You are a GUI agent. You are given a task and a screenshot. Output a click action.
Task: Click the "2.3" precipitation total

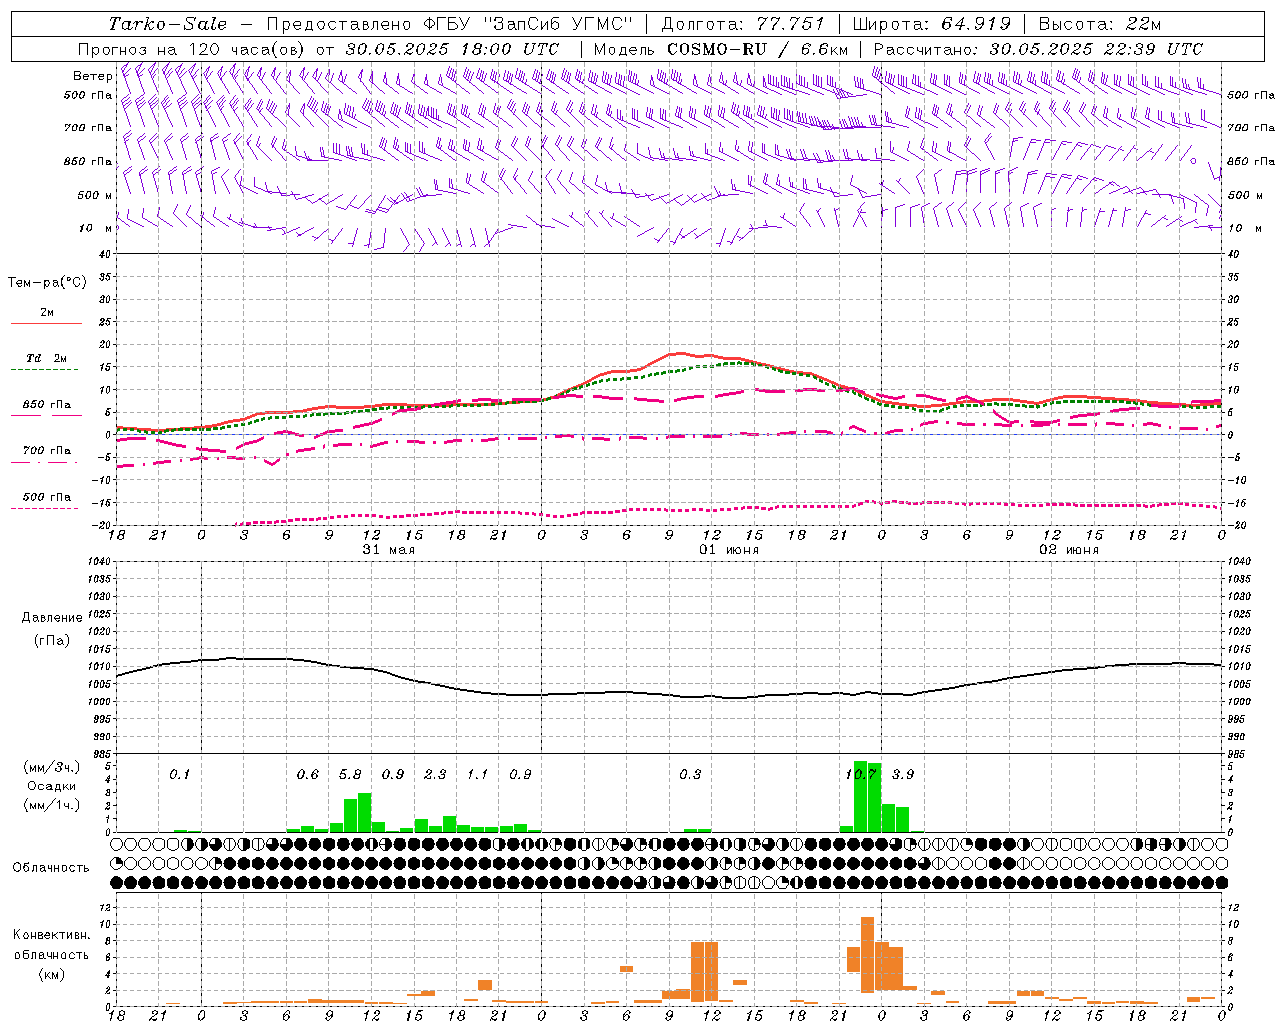coord(435,774)
